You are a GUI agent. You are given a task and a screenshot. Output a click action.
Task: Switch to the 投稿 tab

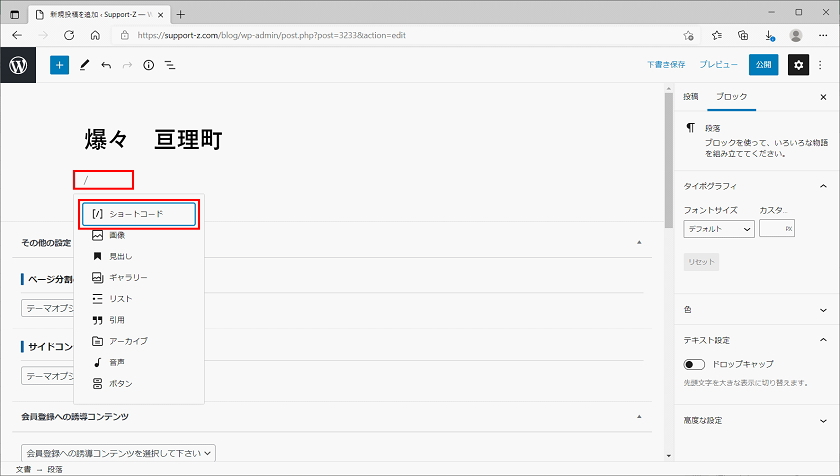coord(690,97)
